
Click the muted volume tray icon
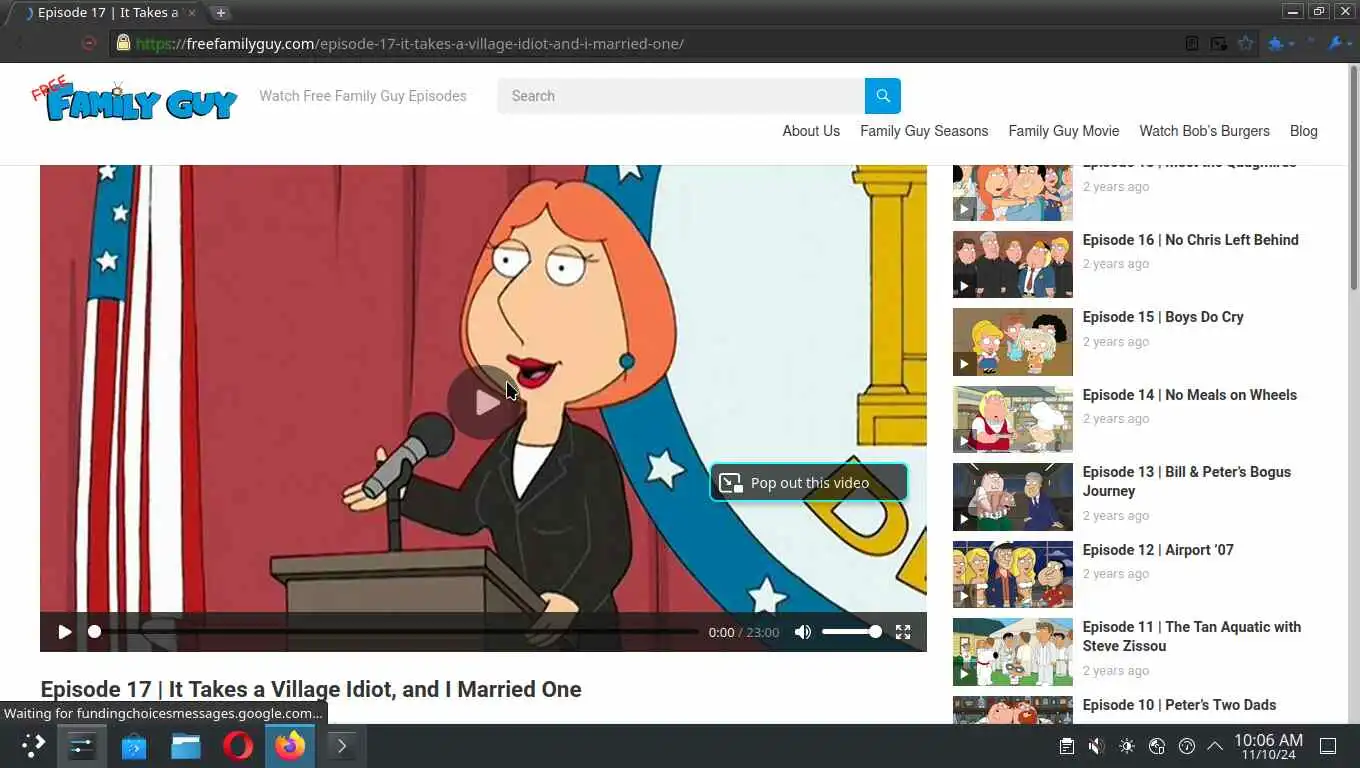pos(1096,746)
